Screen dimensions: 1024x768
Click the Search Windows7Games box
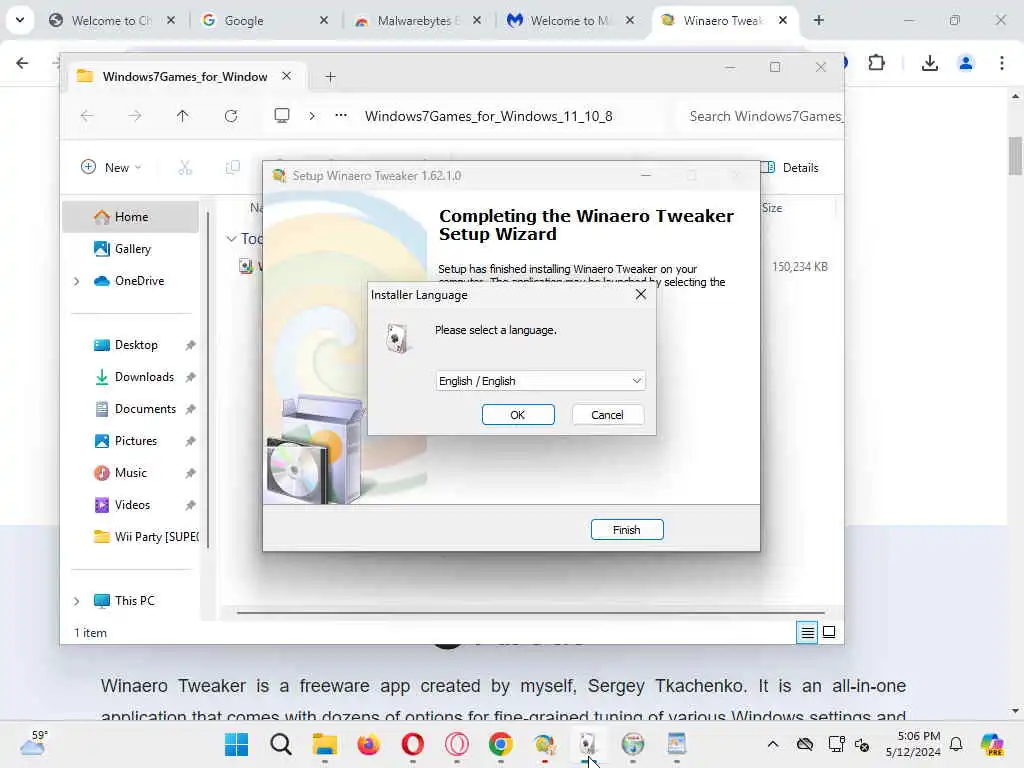tap(761, 116)
